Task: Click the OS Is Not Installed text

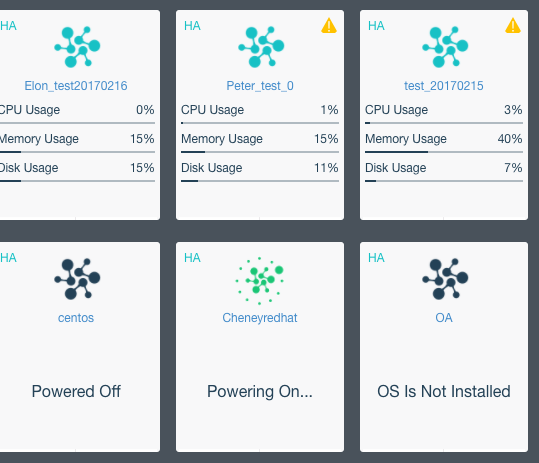Action: [444, 391]
